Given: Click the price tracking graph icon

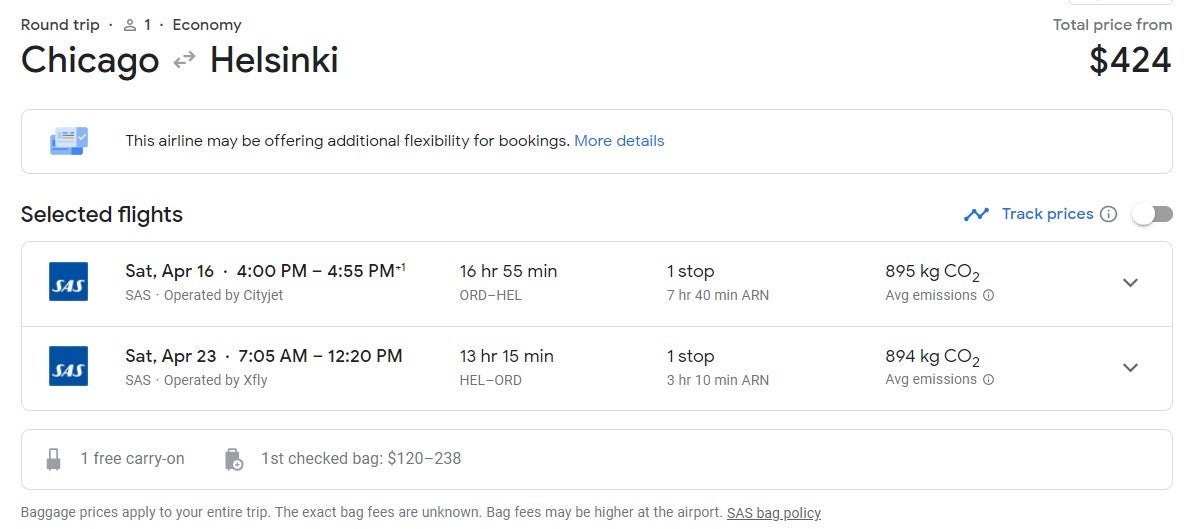Looking at the screenshot, I should coord(976,214).
